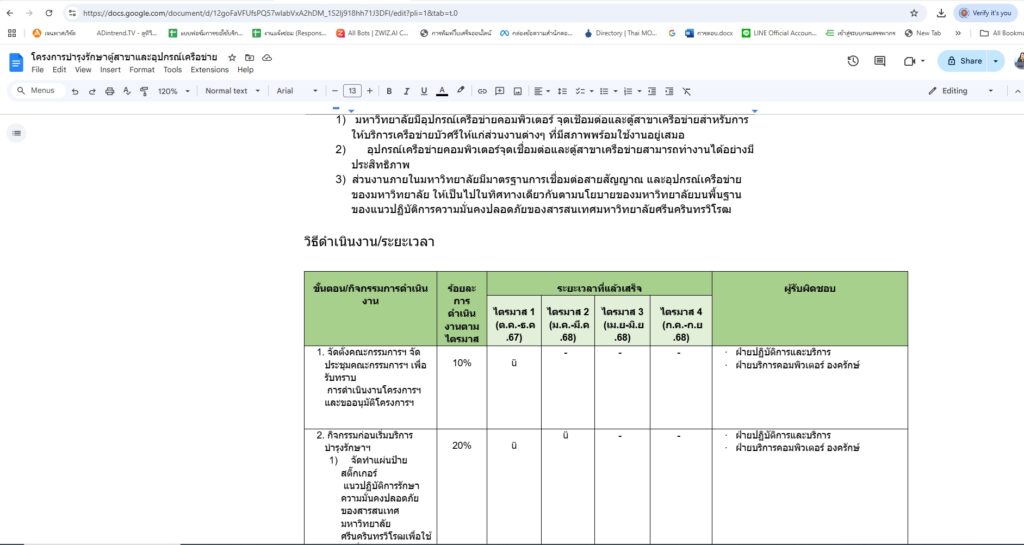Image resolution: width=1024 pixels, height=545 pixels.
Task: Increase the paragraph indent
Action: [669, 91]
